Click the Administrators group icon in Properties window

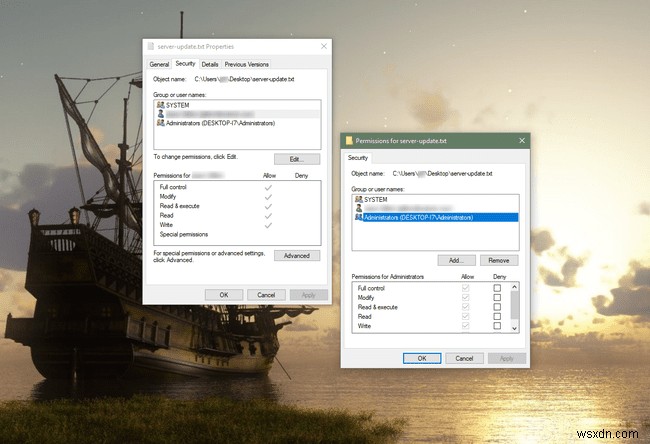point(160,123)
